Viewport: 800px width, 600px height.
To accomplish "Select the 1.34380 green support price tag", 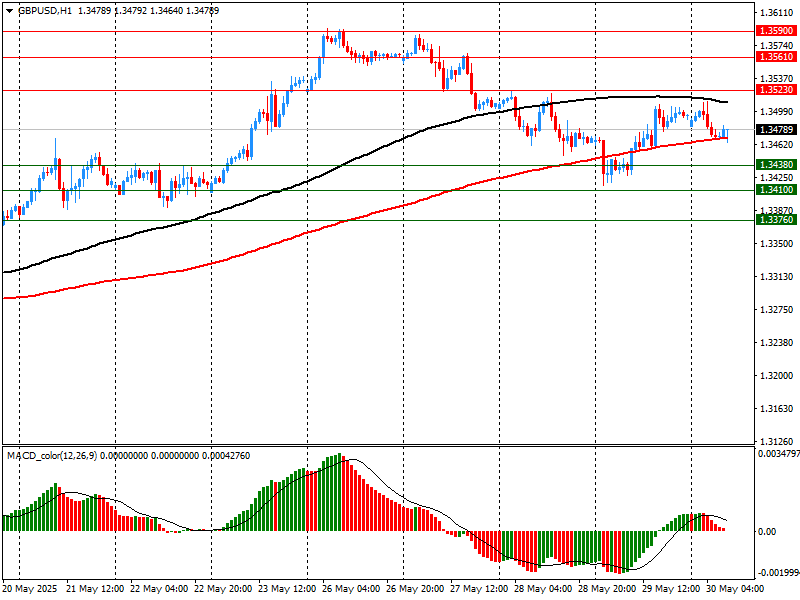I will (776, 165).
